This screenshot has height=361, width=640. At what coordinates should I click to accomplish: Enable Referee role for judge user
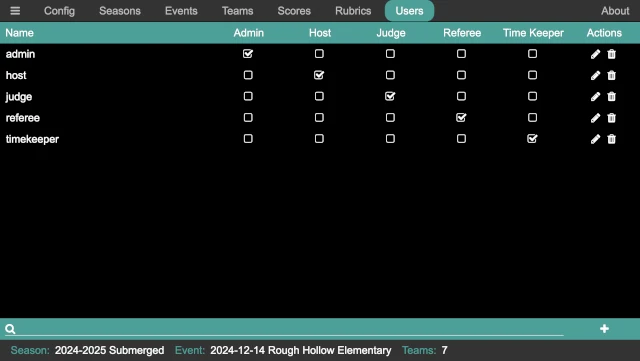click(461, 96)
